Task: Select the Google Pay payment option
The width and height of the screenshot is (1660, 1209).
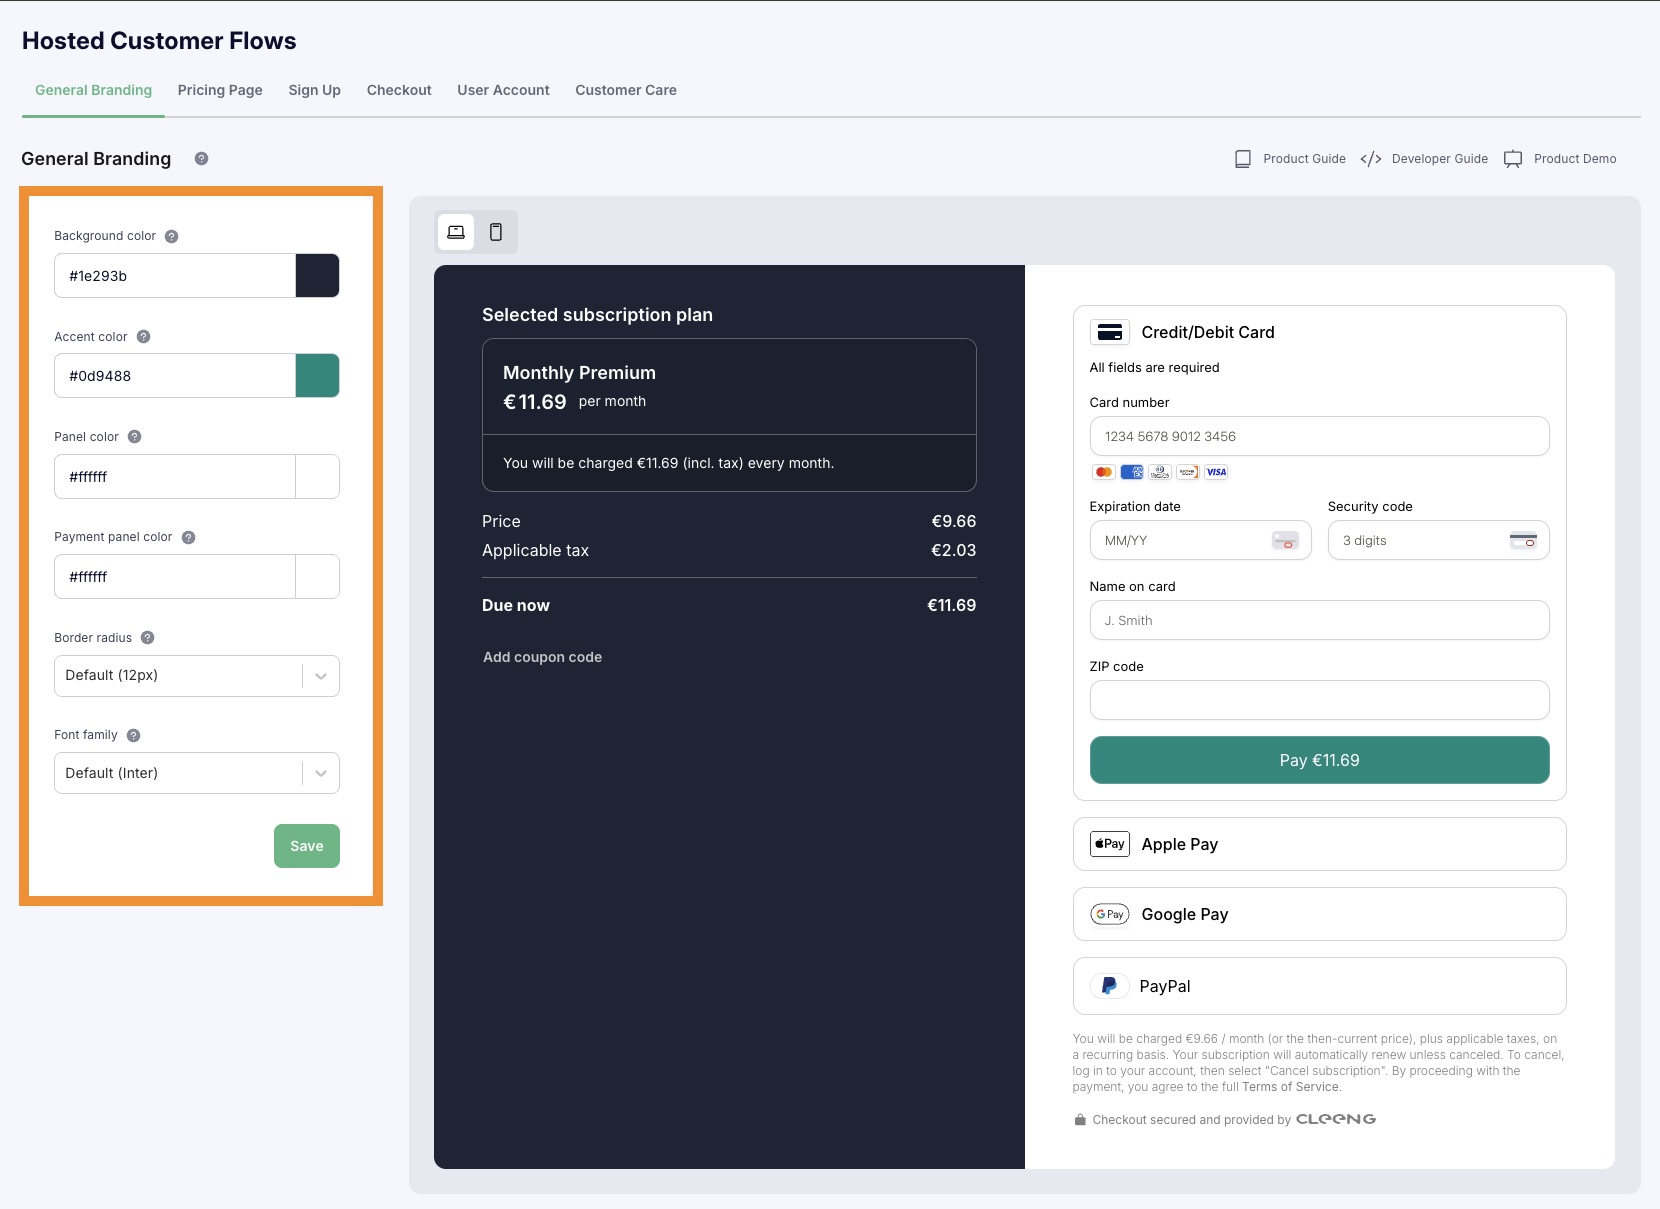Action: pyautogui.click(x=1319, y=914)
